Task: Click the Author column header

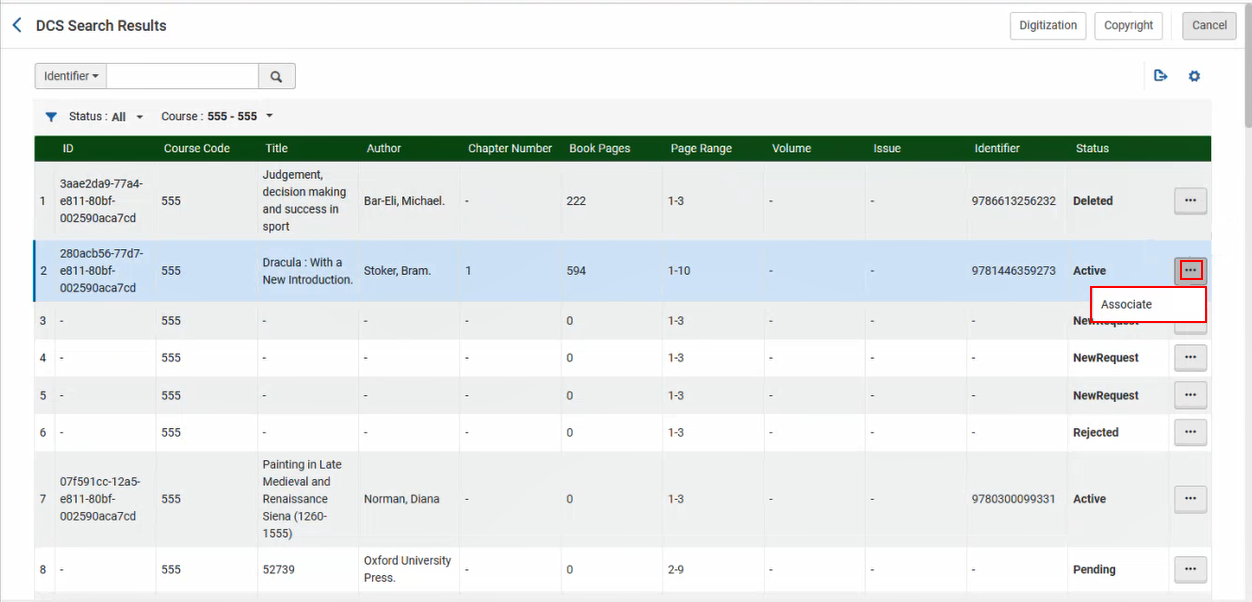Action: tap(384, 149)
